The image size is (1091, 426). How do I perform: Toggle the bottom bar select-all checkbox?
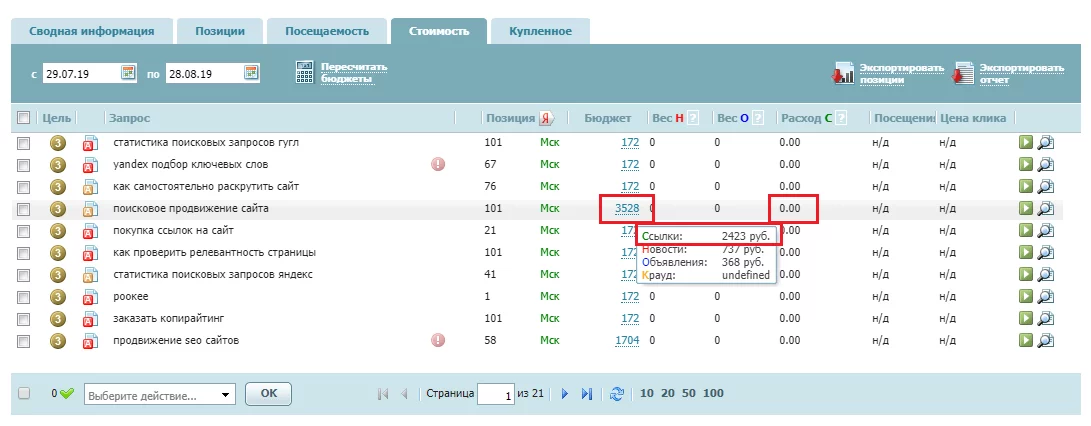pyautogui.click(x=24, y=393)
